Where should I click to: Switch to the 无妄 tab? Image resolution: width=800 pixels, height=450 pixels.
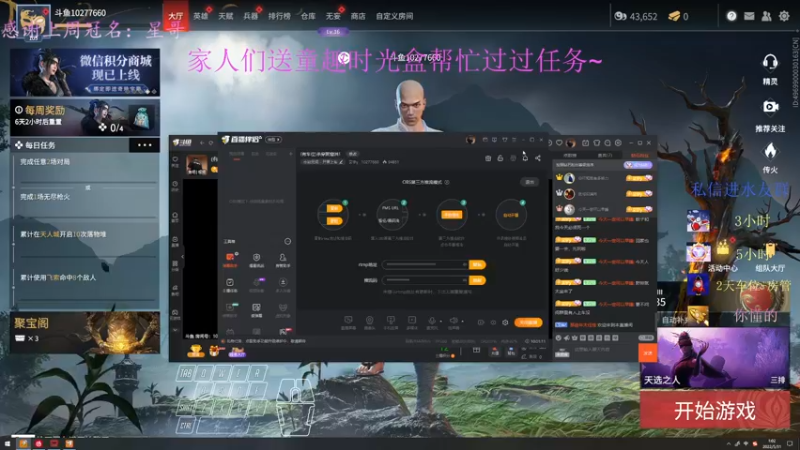click(x=333, y=16)
